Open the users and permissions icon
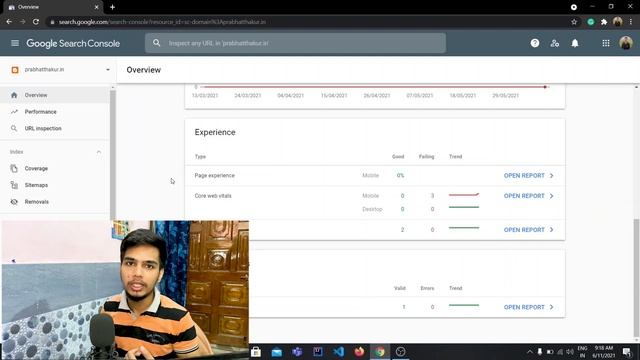Viewport: 640px width, 360px height. (555, 43)
